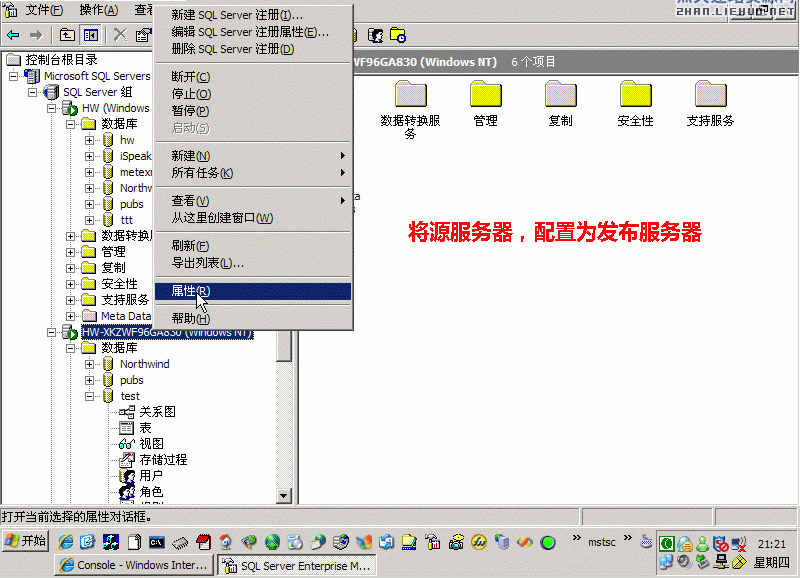Choose 帮助(H) in the context menu
Image resolution: width=800 pixels, height=578 pixels.
253,318
